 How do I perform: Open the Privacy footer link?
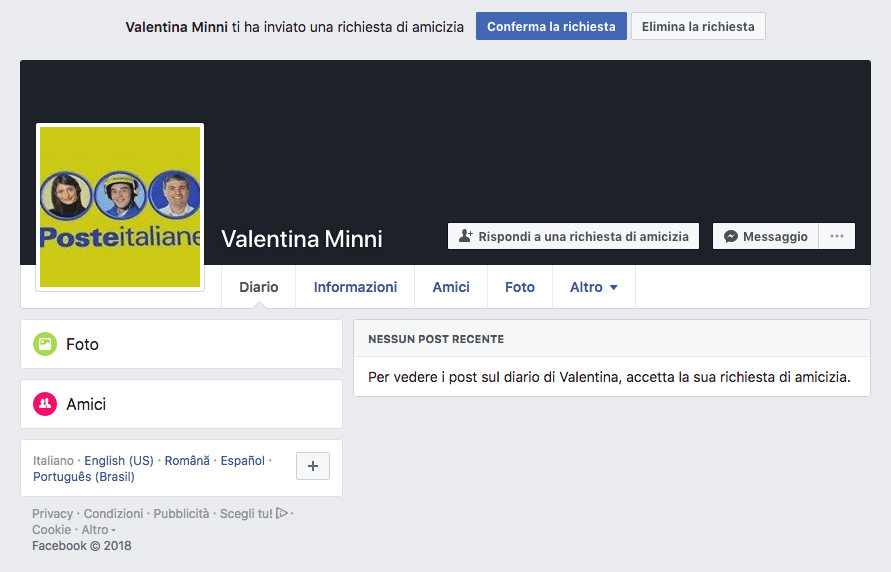[53, 514]
